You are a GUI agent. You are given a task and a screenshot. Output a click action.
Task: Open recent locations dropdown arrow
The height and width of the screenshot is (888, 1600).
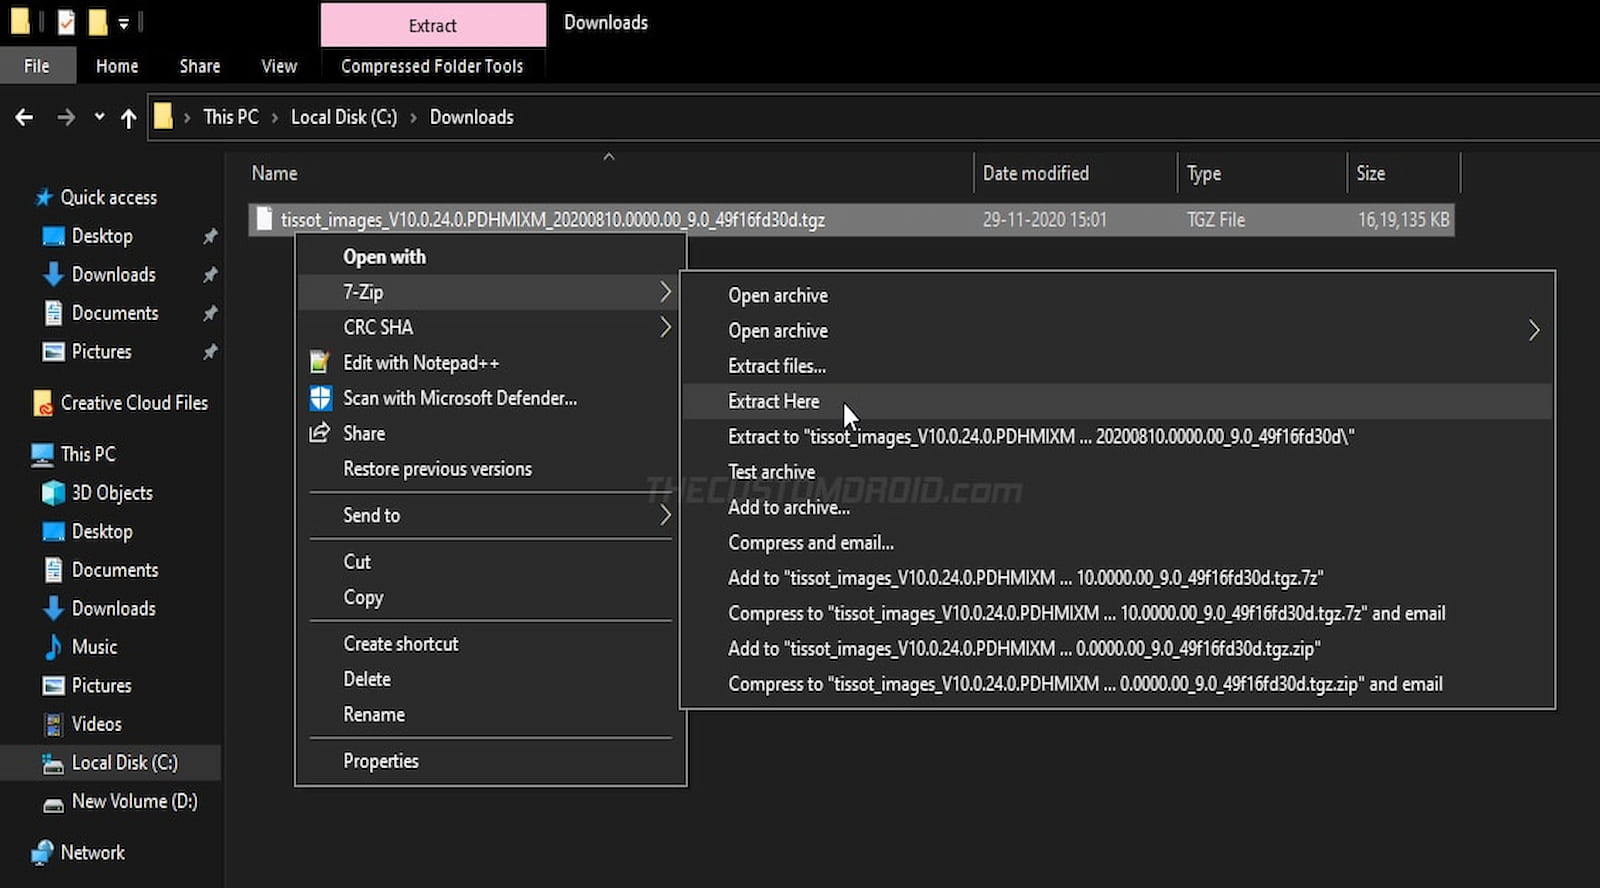pyautogui.click(x=99, y=117)
